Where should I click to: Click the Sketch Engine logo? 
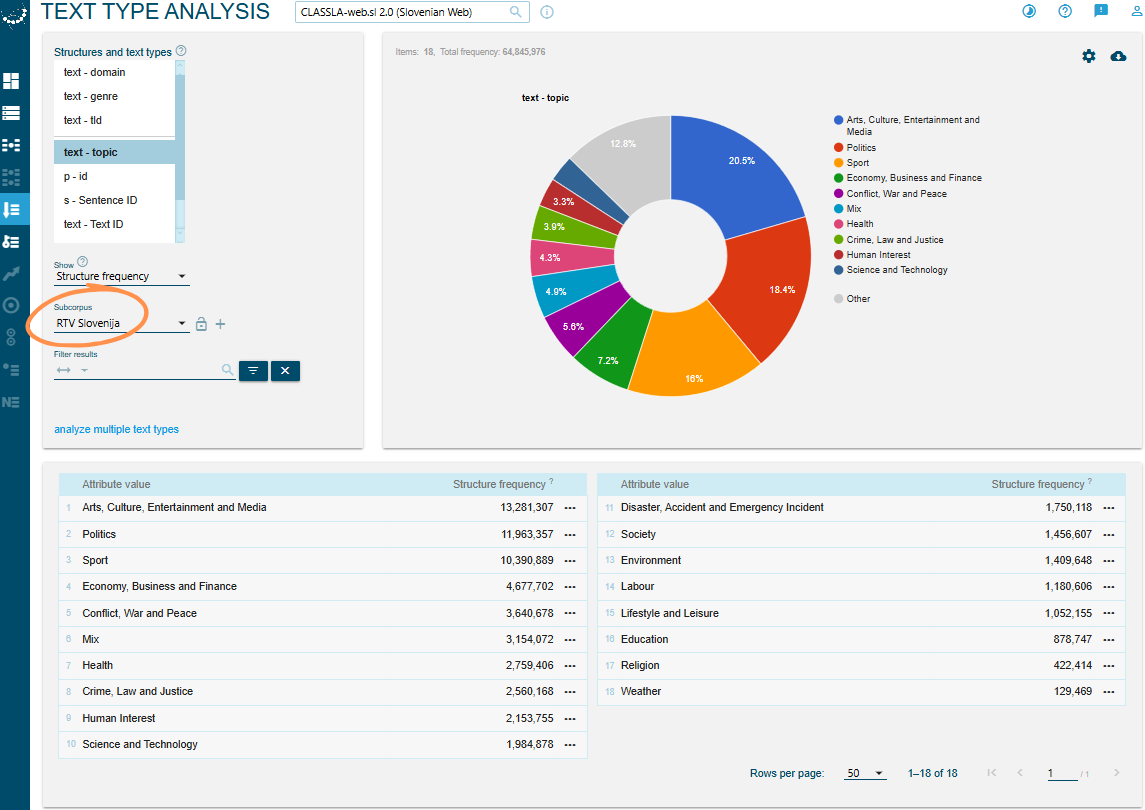14,15
